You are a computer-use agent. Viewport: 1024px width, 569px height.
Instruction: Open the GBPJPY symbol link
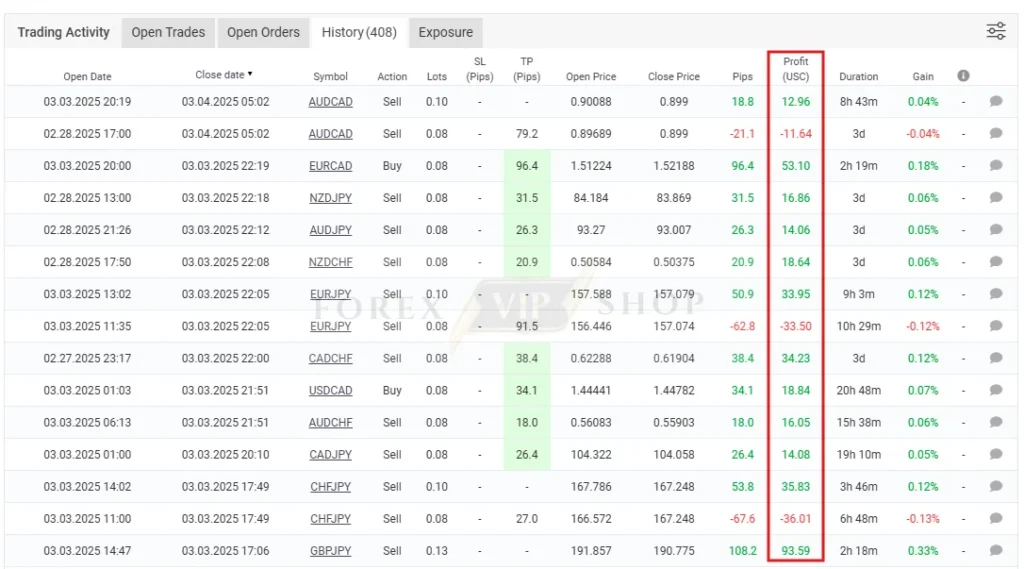pyautogui.click(x=330, y=551)
